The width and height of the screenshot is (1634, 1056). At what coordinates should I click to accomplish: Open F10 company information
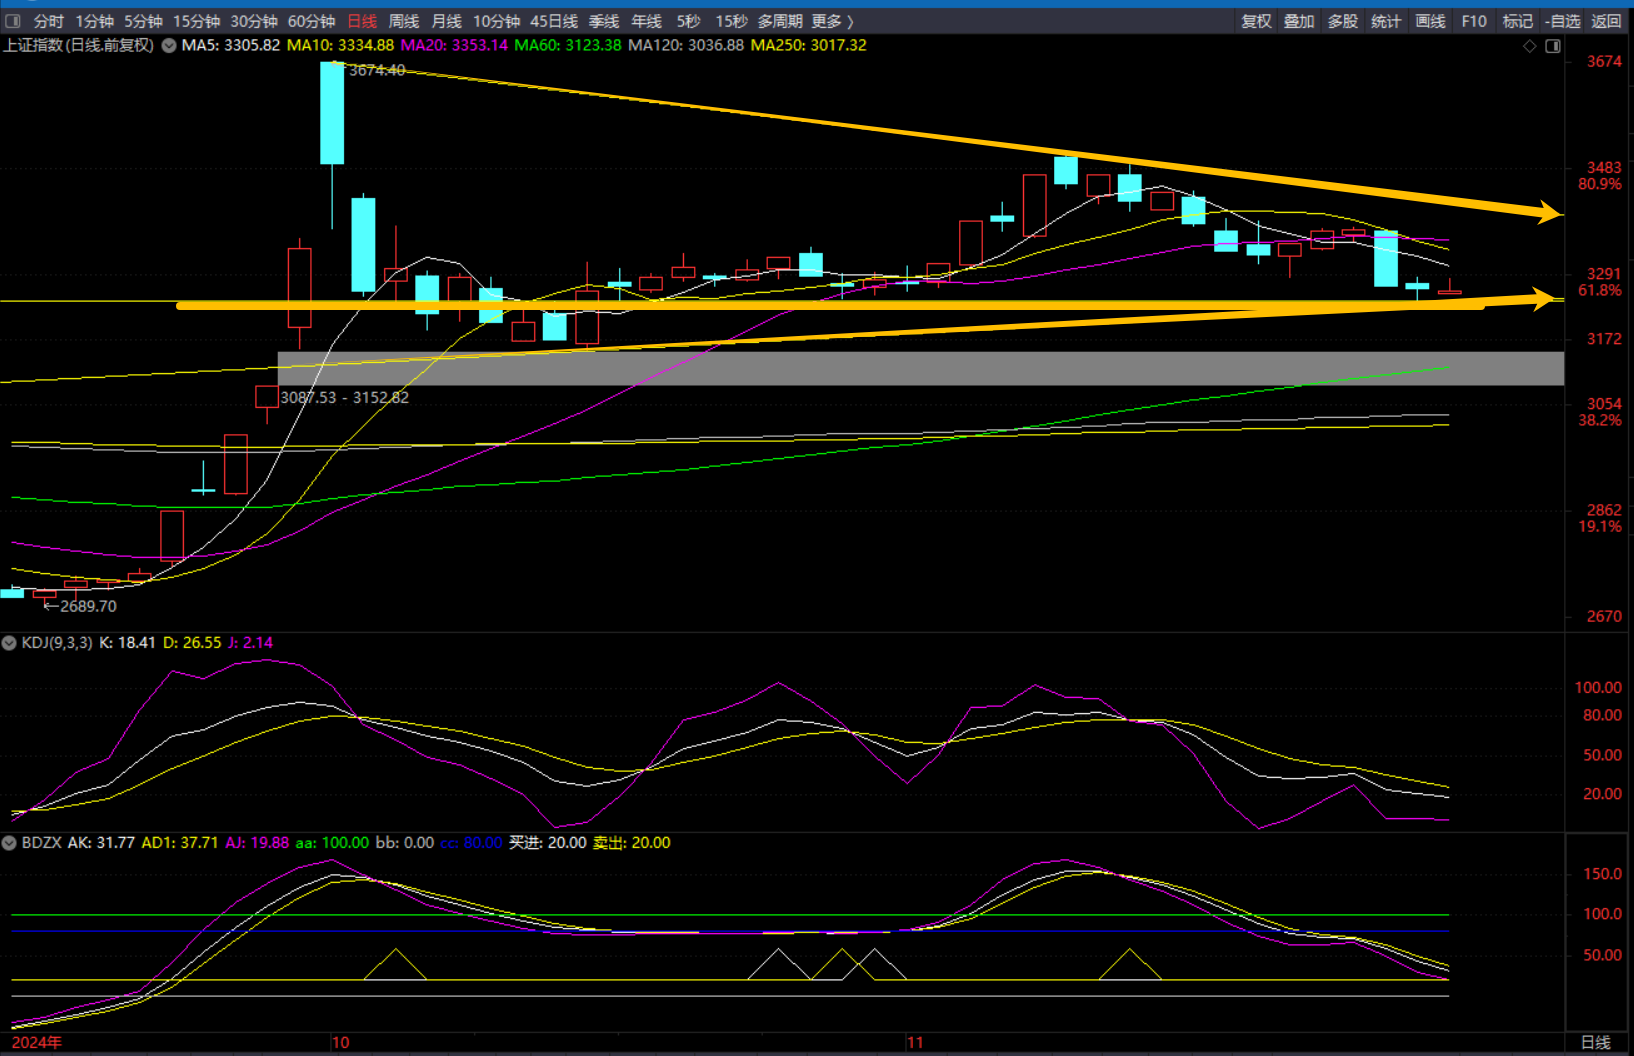click(x=1474, y=21)
